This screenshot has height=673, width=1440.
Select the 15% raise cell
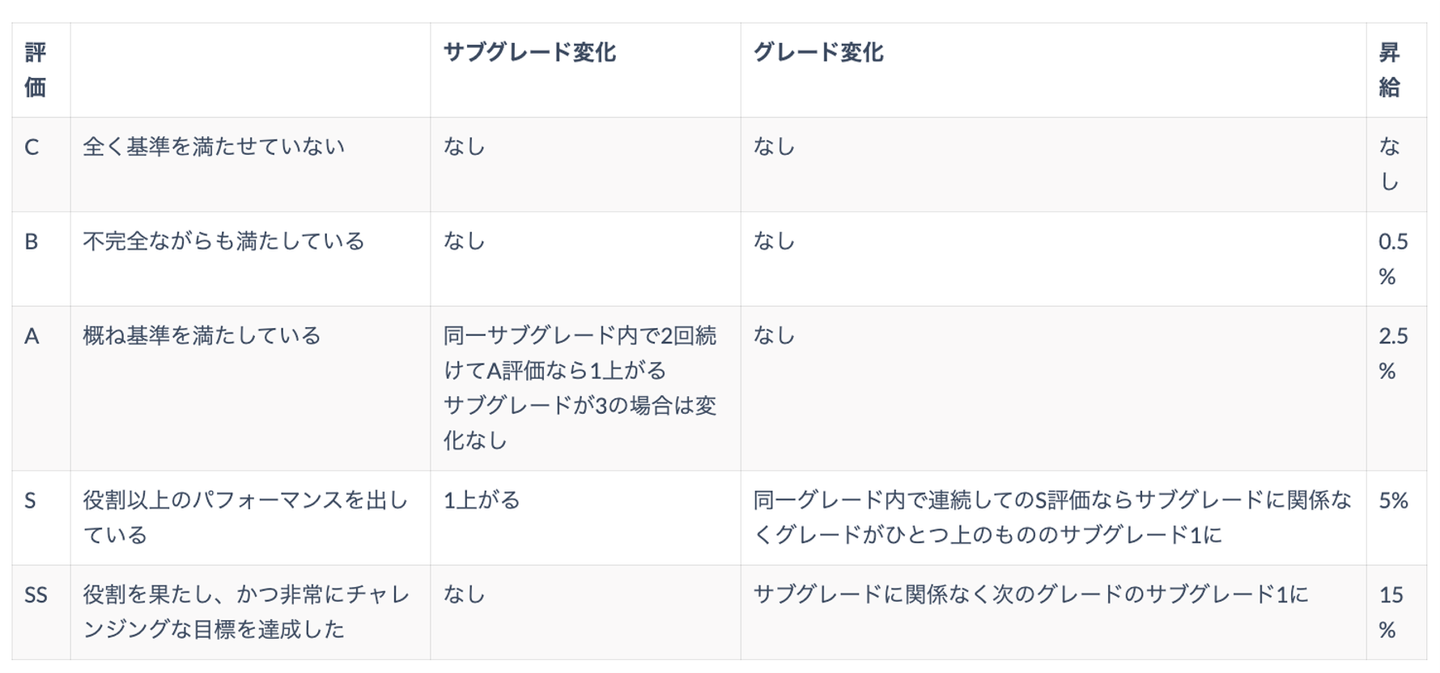click(x=1391, y=612)
